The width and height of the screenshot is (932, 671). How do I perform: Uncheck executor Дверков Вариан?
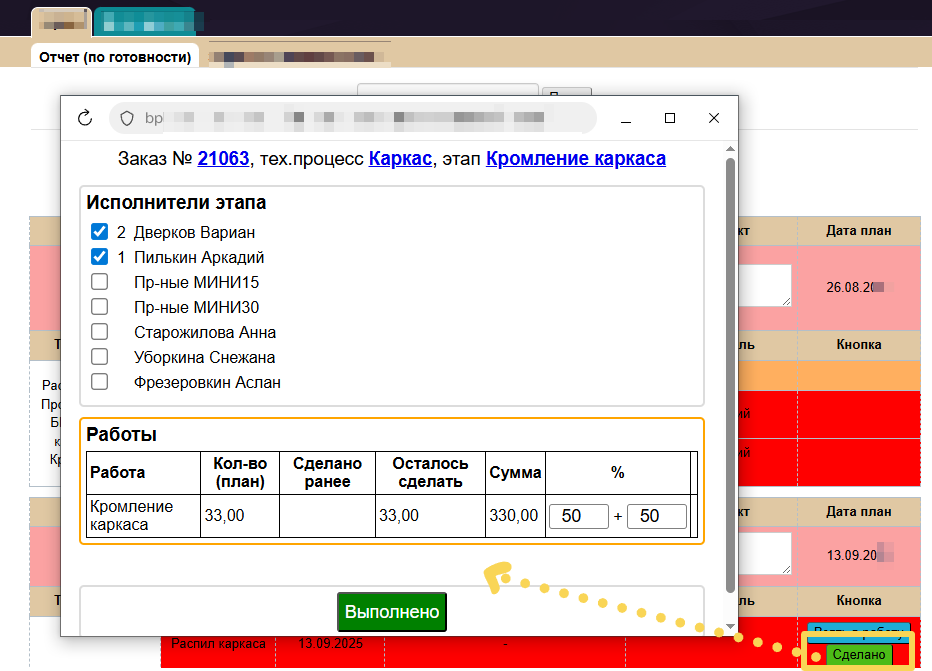tap(99, 232)
